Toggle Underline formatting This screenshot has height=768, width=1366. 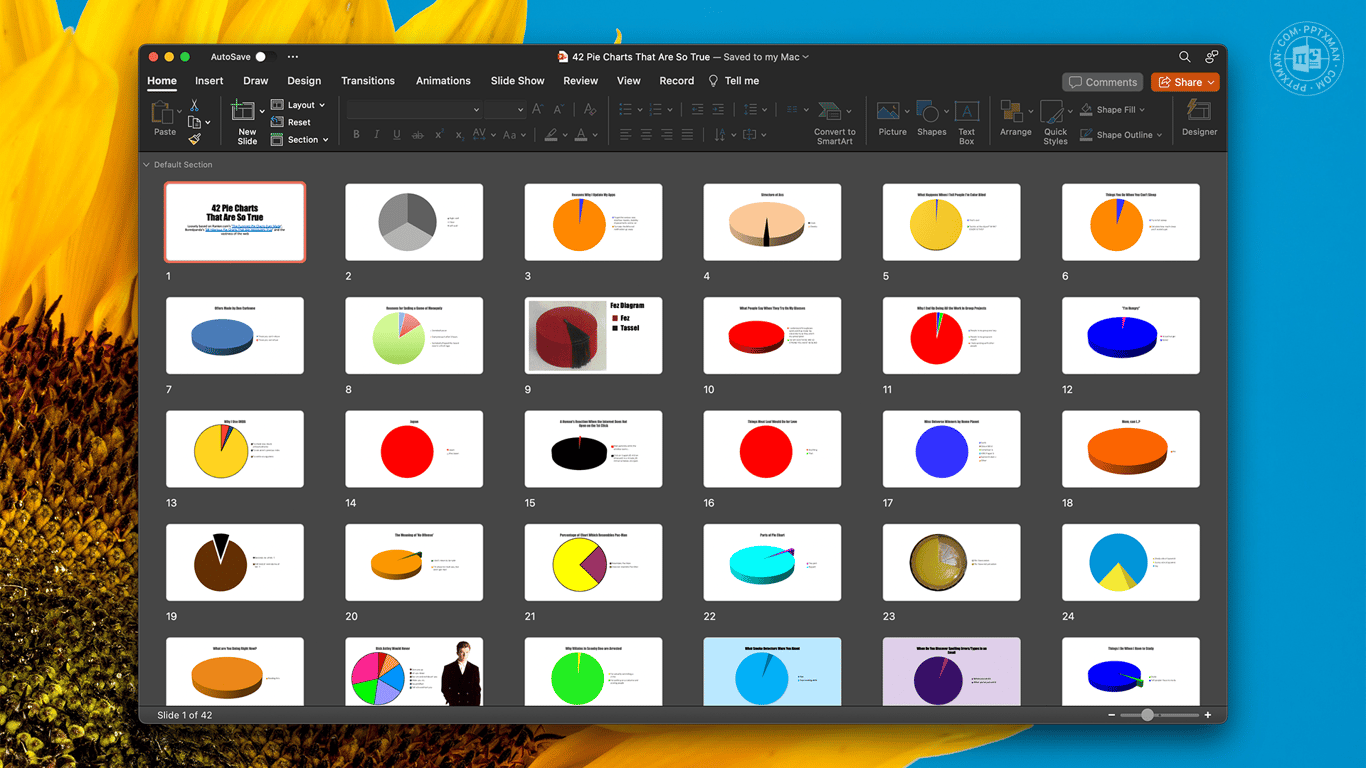397,135
